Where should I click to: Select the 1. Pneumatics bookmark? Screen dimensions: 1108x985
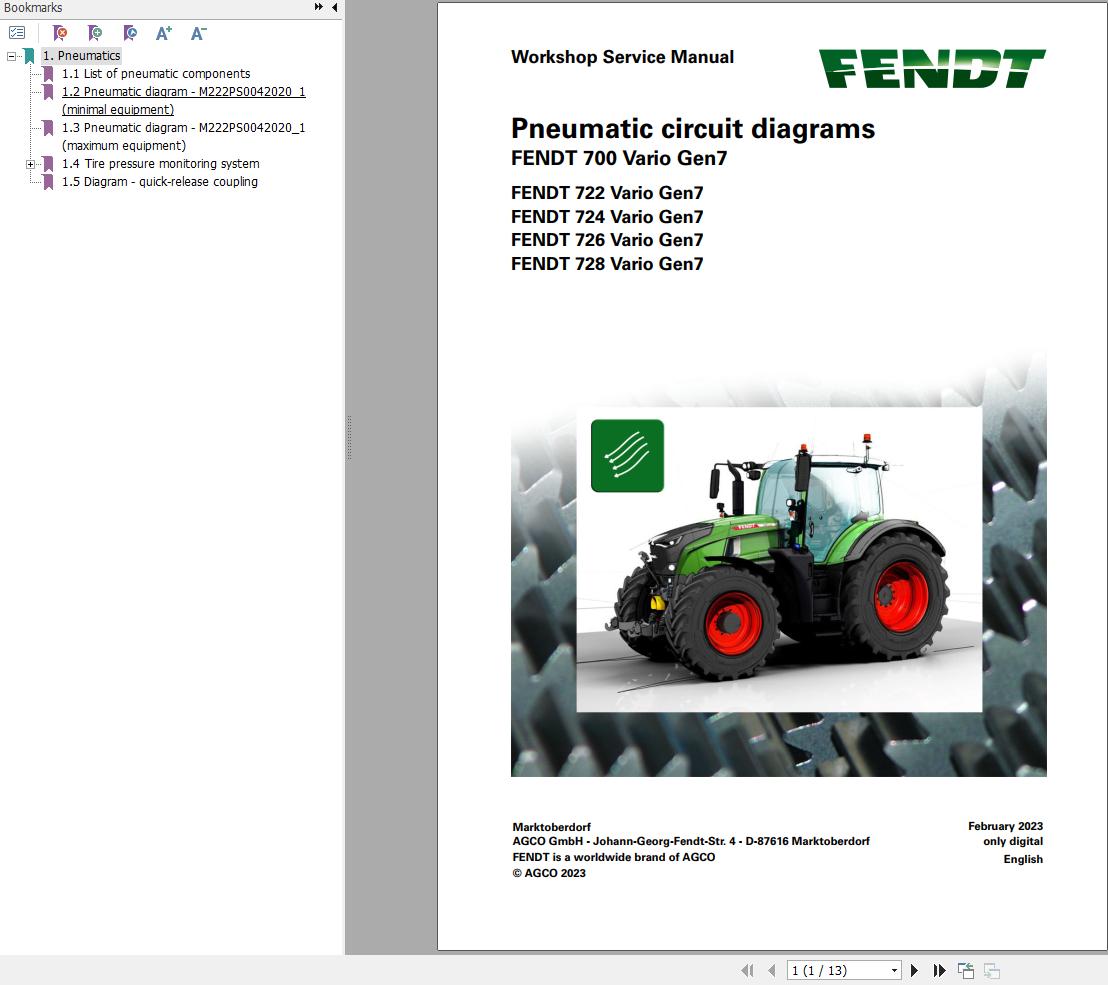pos(81,55)
